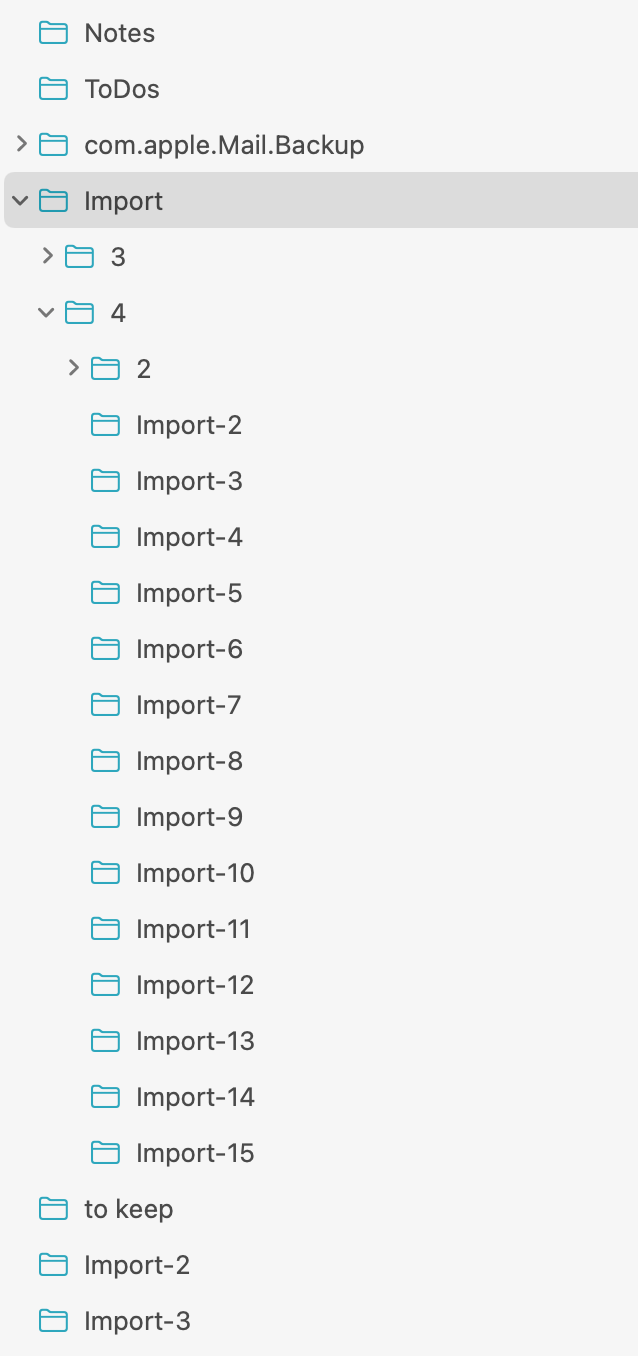Click the com.apple.Mail.Backup folder icon
Viewport: 638px width, 1356px height.
(52, 145)
